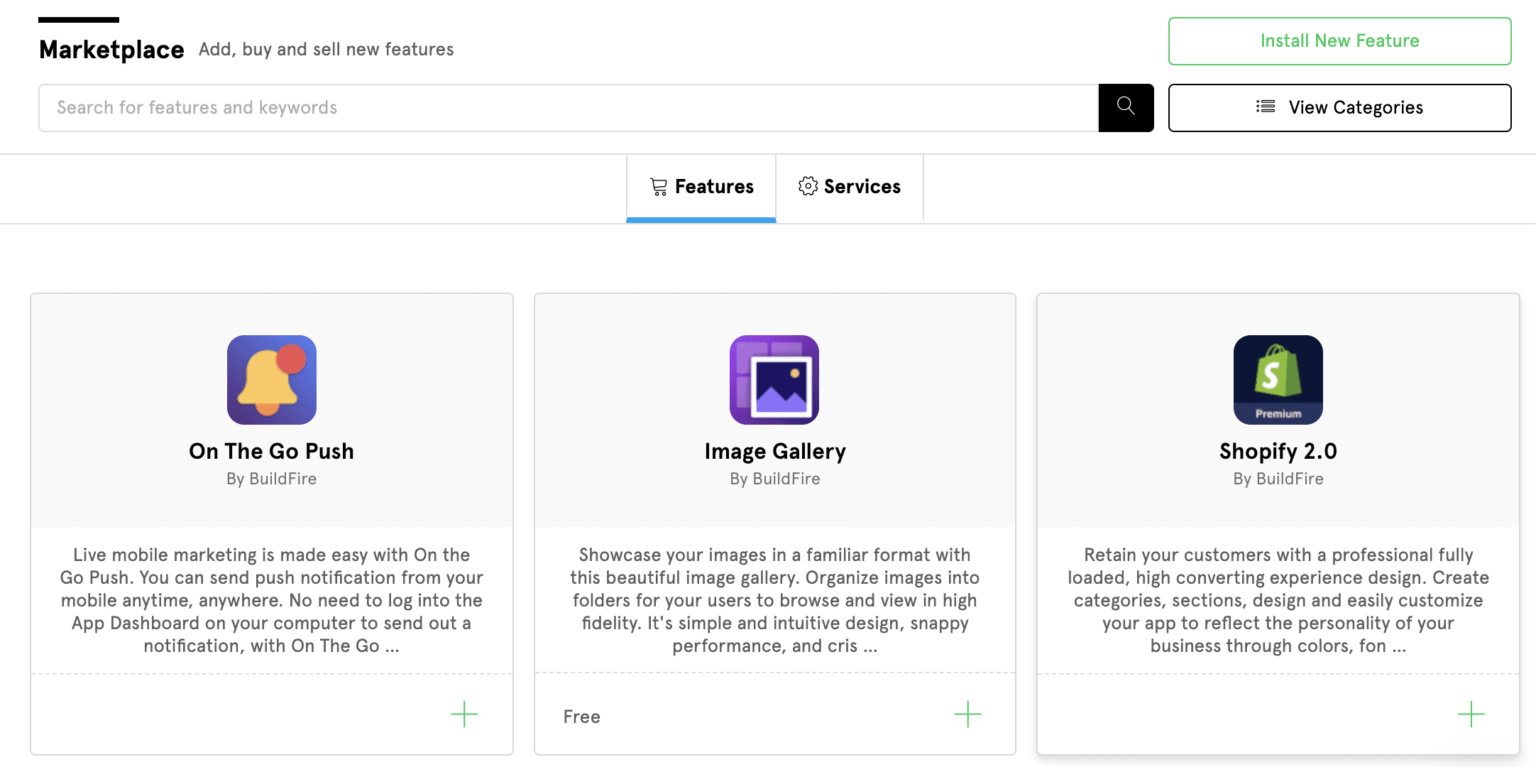1536x767 pixels.
Task: Click the Image Gallery app icon
Action: [775, 379]
